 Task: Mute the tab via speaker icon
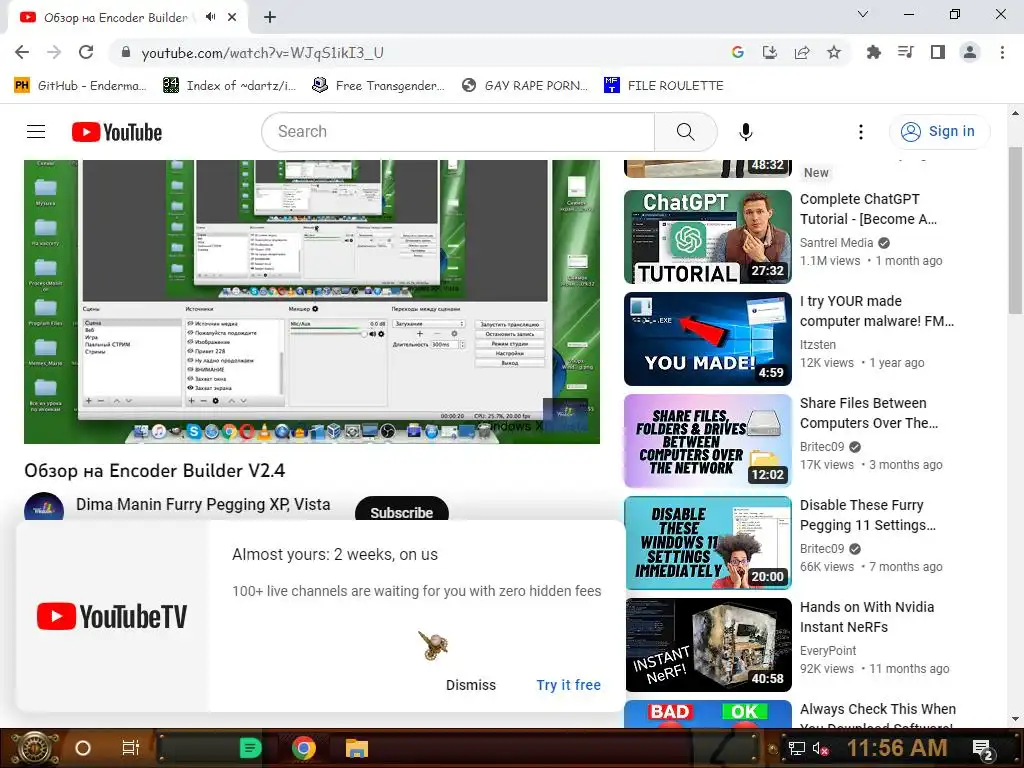210,17
